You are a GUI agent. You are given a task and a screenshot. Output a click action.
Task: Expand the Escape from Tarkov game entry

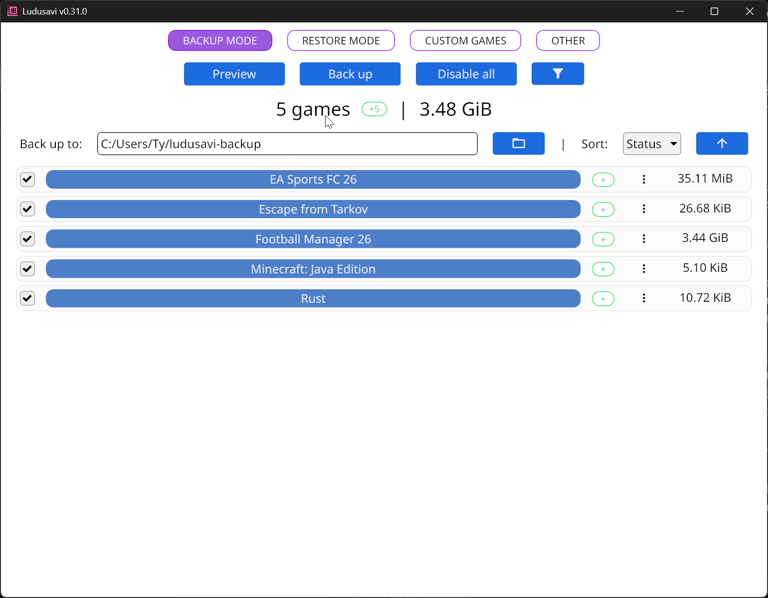coord(313,209)
